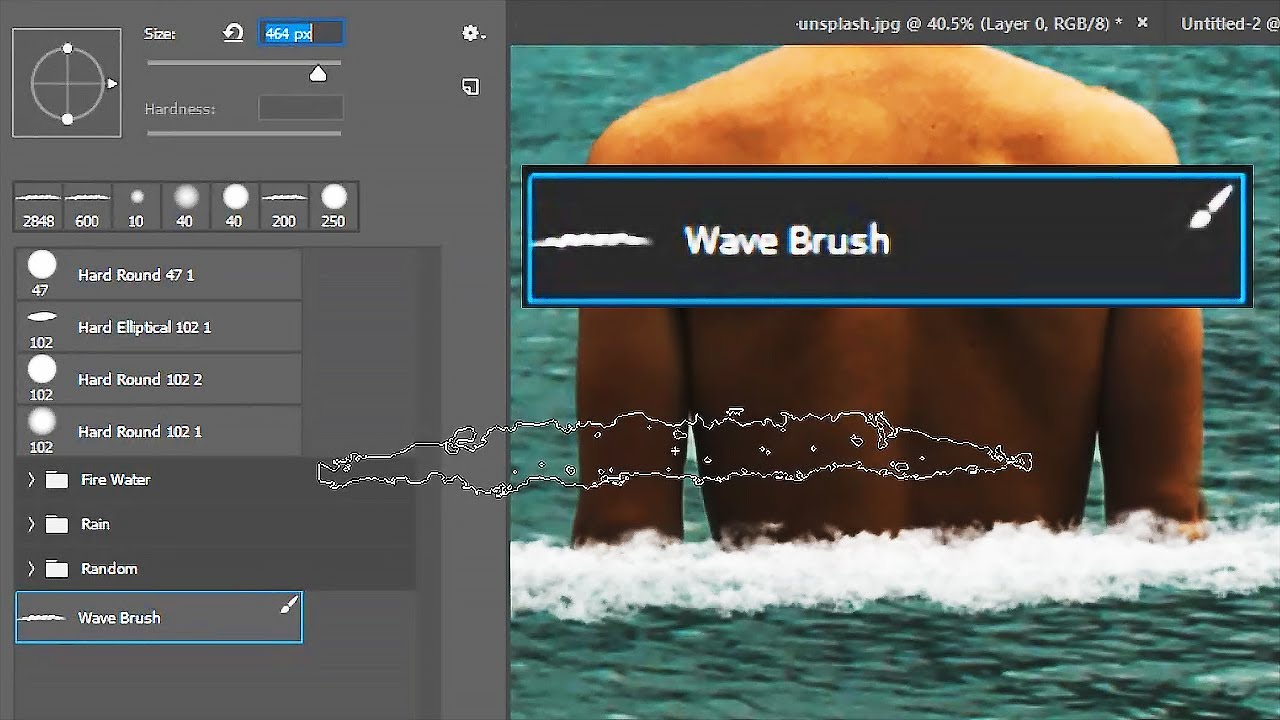
Task: Choose the Hard Round 102 2 brush
Action: pos(159,379)
